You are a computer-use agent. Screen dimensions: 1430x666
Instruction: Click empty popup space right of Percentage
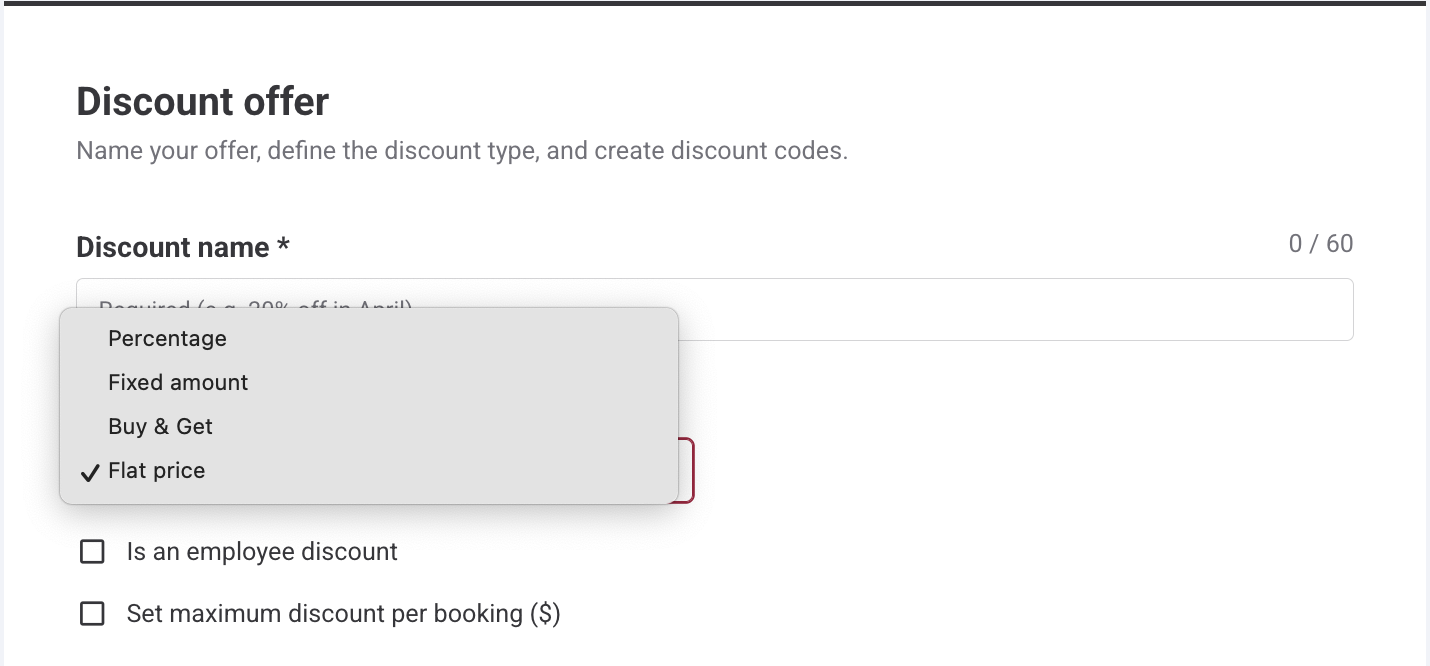pyautogui.click(x=450, y=339)
